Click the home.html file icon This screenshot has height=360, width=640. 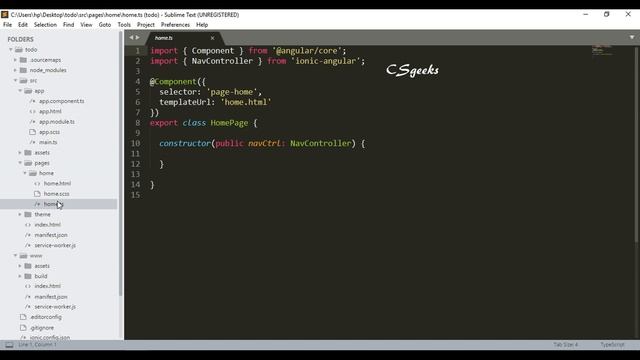click(x=38, y=183)
